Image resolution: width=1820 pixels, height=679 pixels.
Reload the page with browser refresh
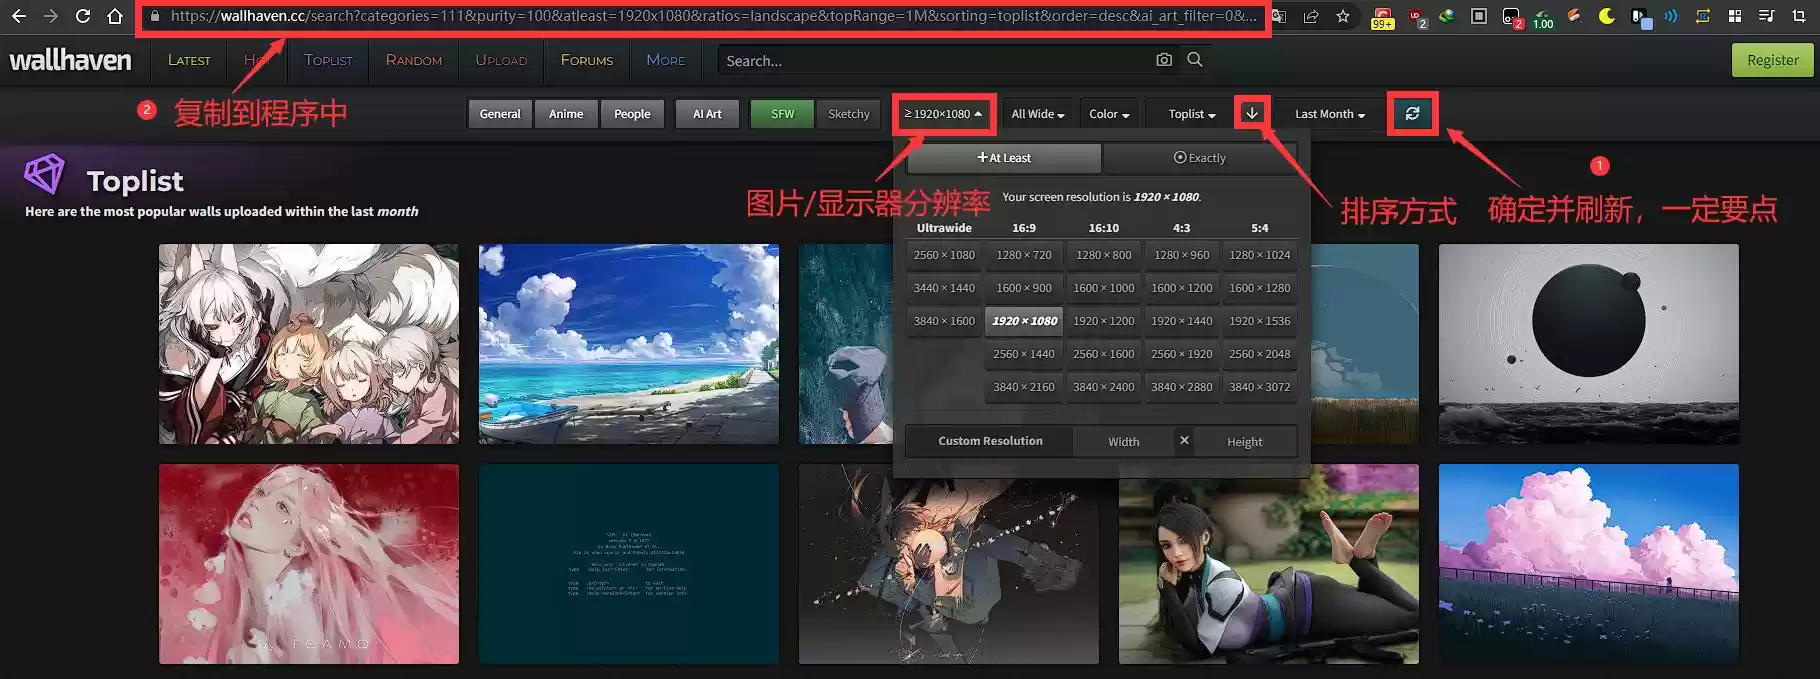[83, 16]
